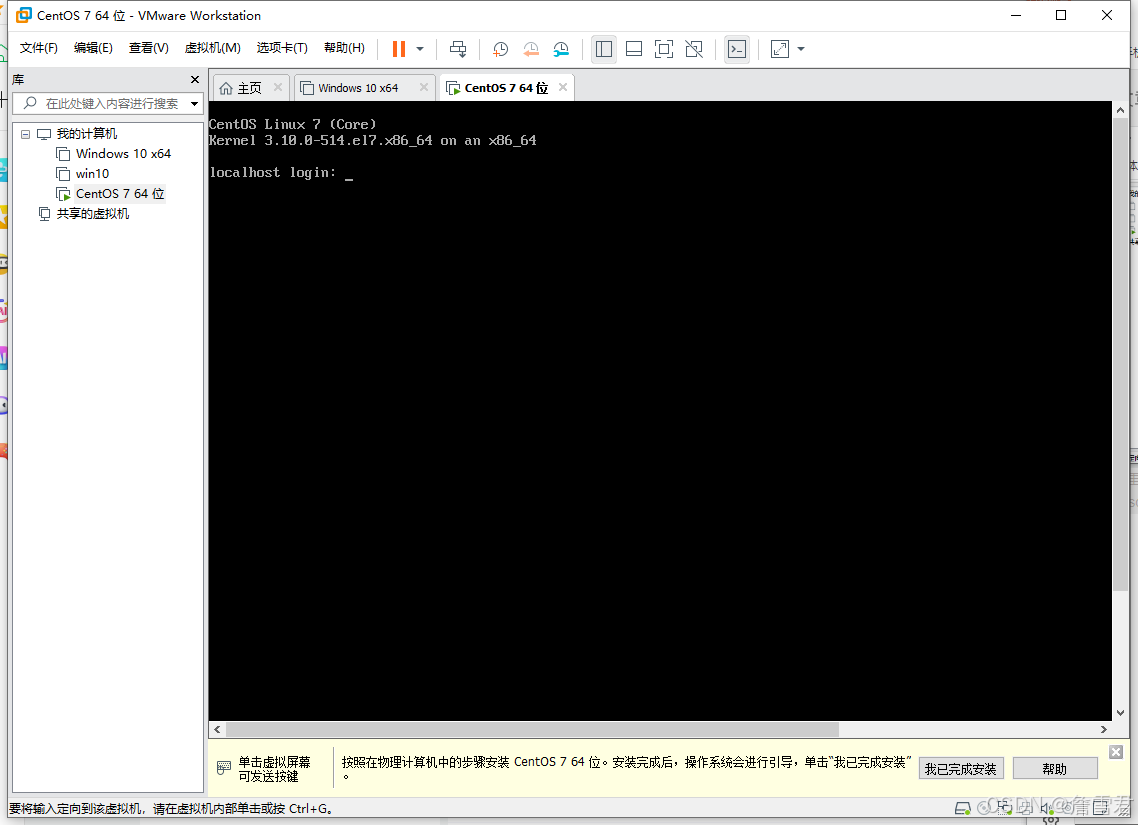Open the 编辑(E) menu
The image size is (1138, 825).
(x=93, y=48)
